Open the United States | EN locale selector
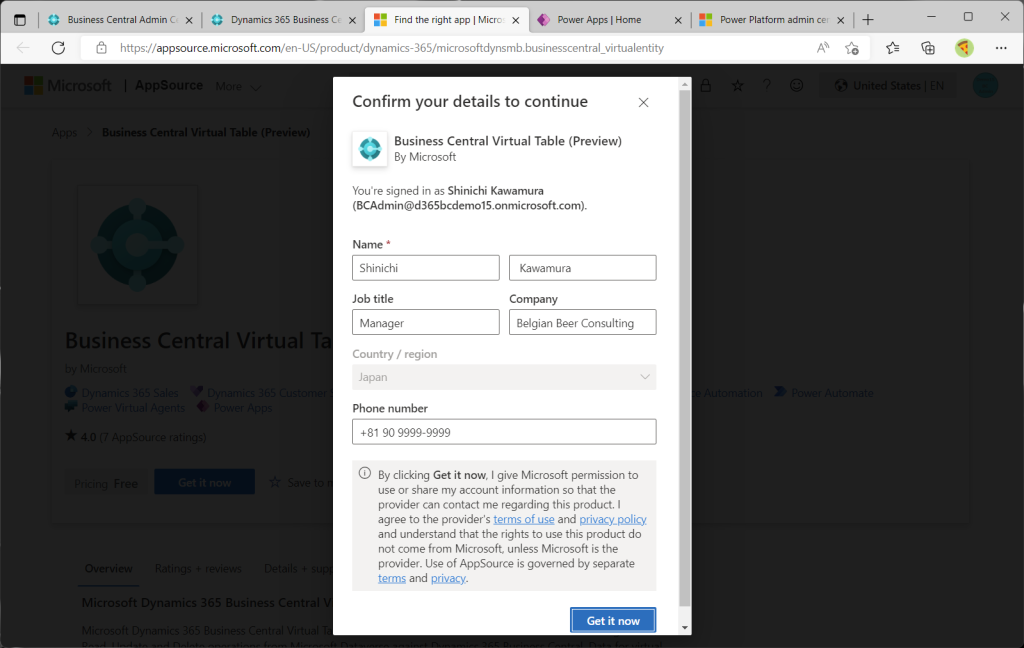 tap(889, 86)
